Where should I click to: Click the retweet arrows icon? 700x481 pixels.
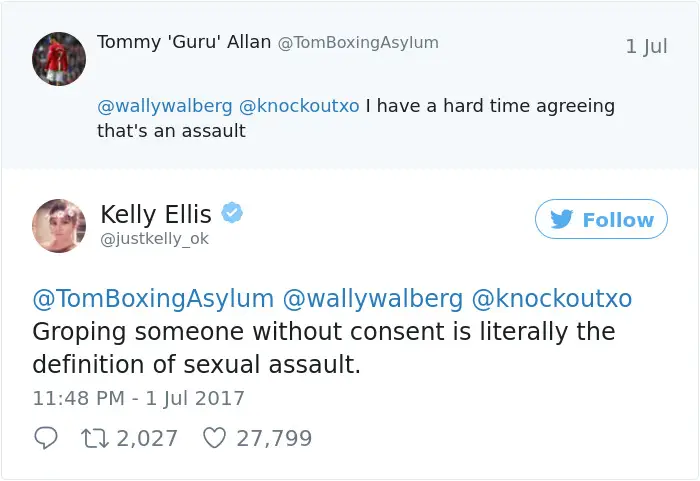(95, 438)
